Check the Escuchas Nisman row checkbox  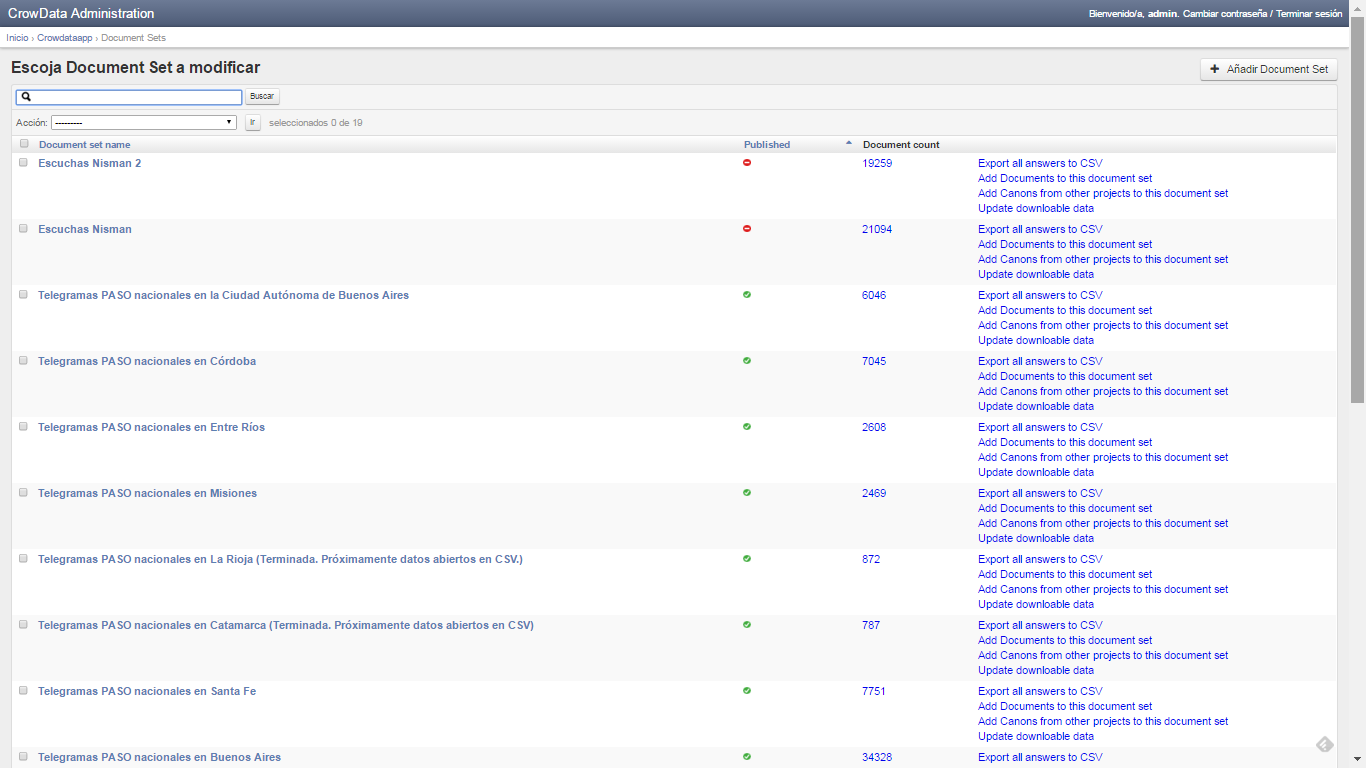23,228
